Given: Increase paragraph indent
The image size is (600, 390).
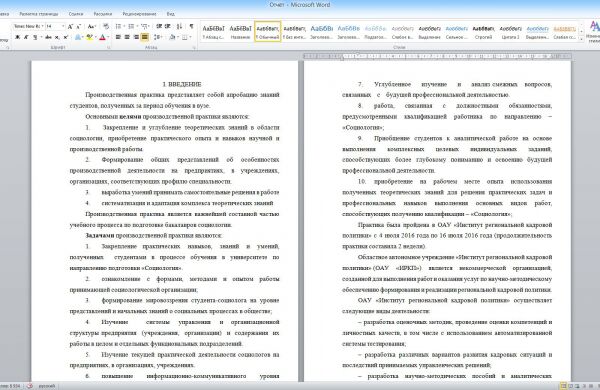Looking at the screenshot, I should coord(168,26).
